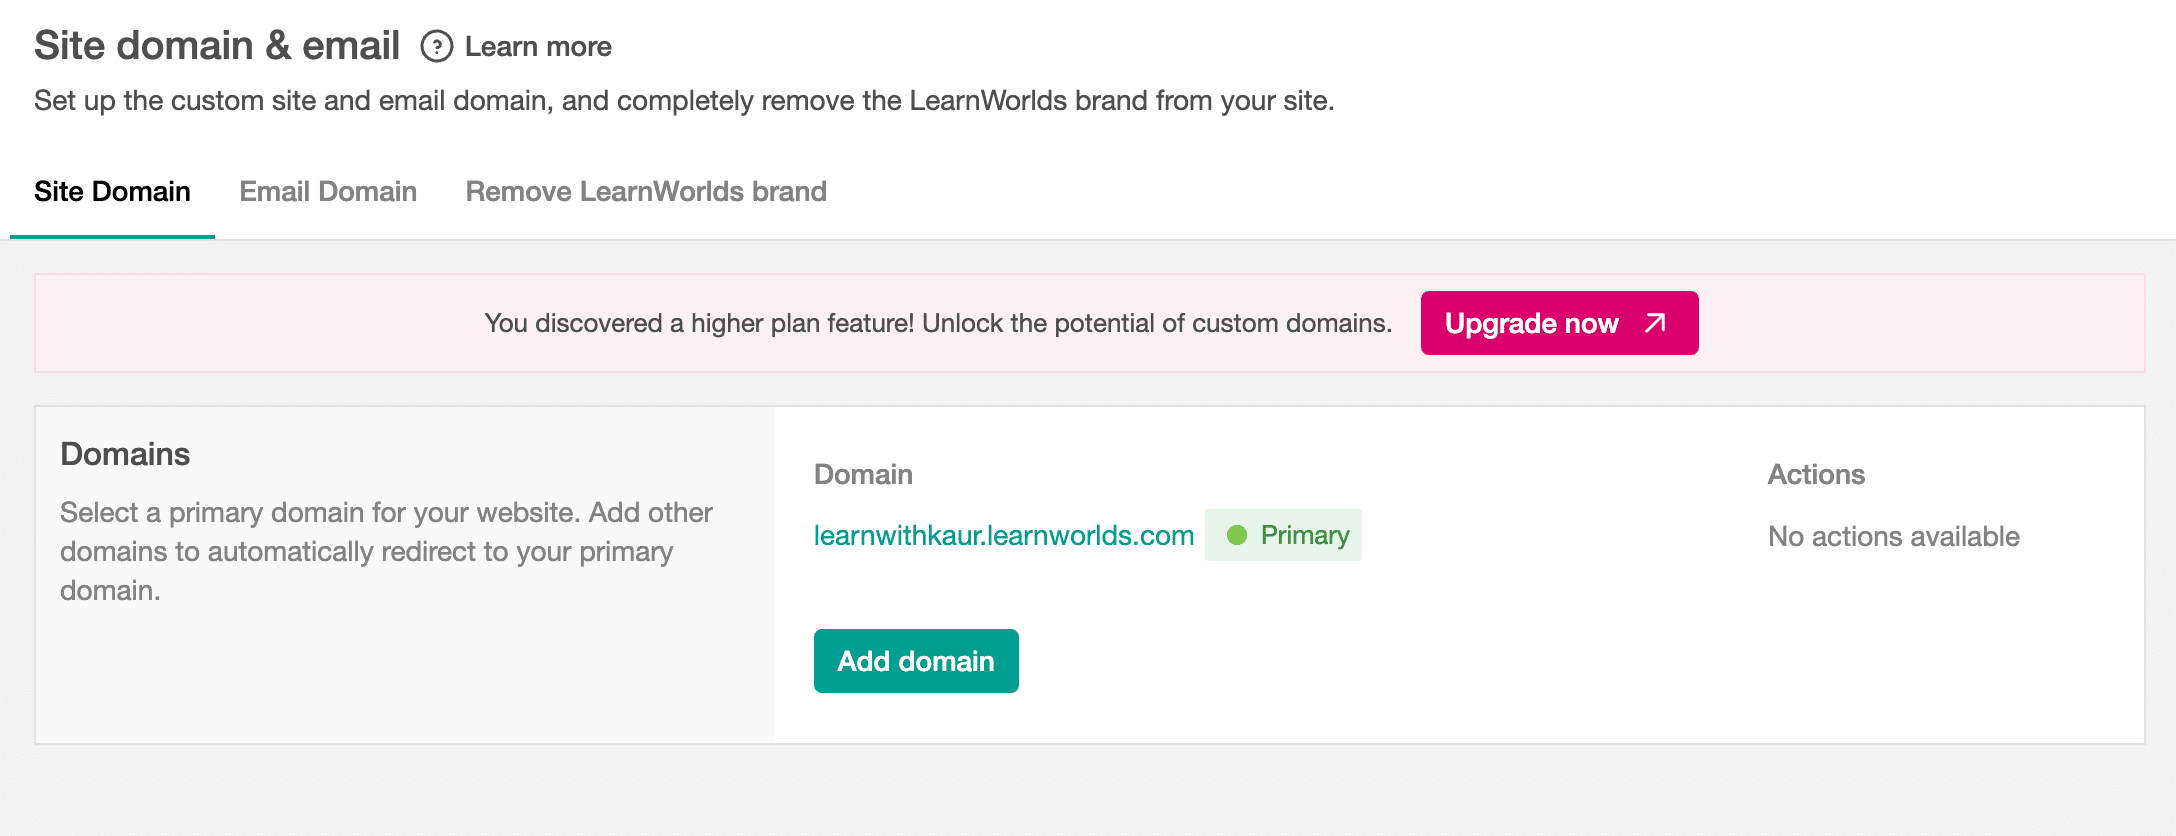This screenshot has width=2176, height=836.
Task: Switch to the Email Domain tab
Action: pos(328,191)
